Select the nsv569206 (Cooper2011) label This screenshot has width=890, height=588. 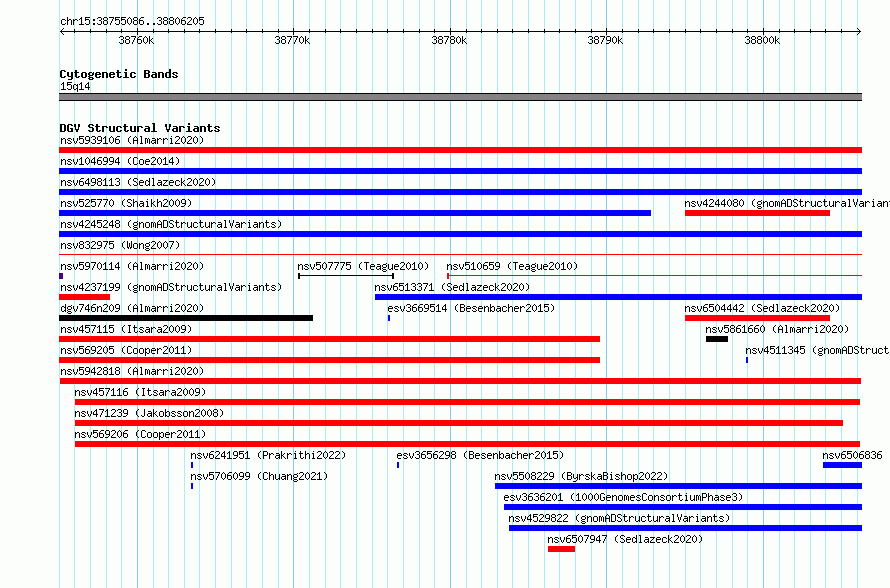140,434
